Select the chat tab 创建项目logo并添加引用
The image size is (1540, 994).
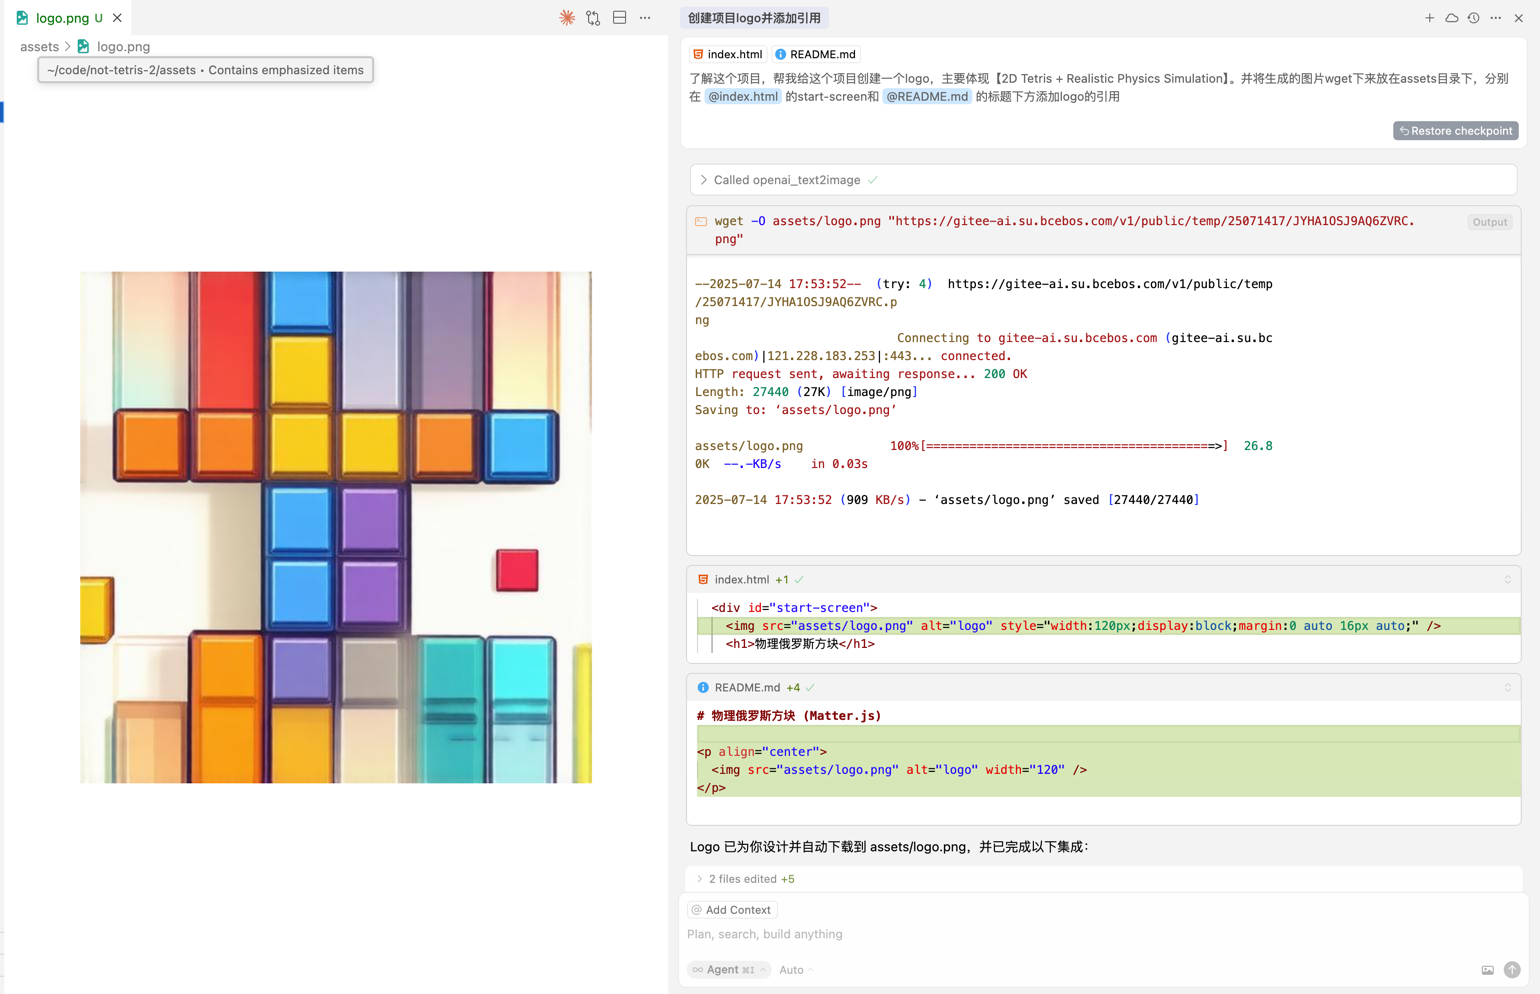coord(754,18)
